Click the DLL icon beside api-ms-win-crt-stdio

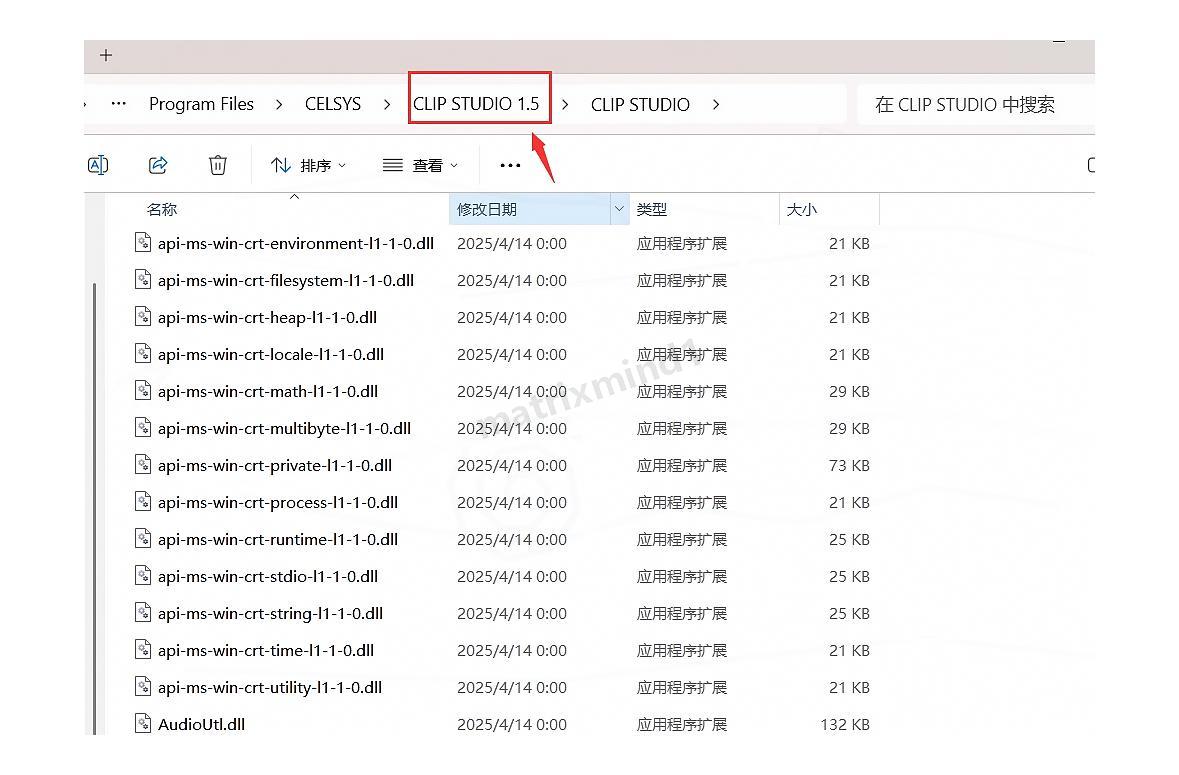pyautogui.click(x=143, y=575)
